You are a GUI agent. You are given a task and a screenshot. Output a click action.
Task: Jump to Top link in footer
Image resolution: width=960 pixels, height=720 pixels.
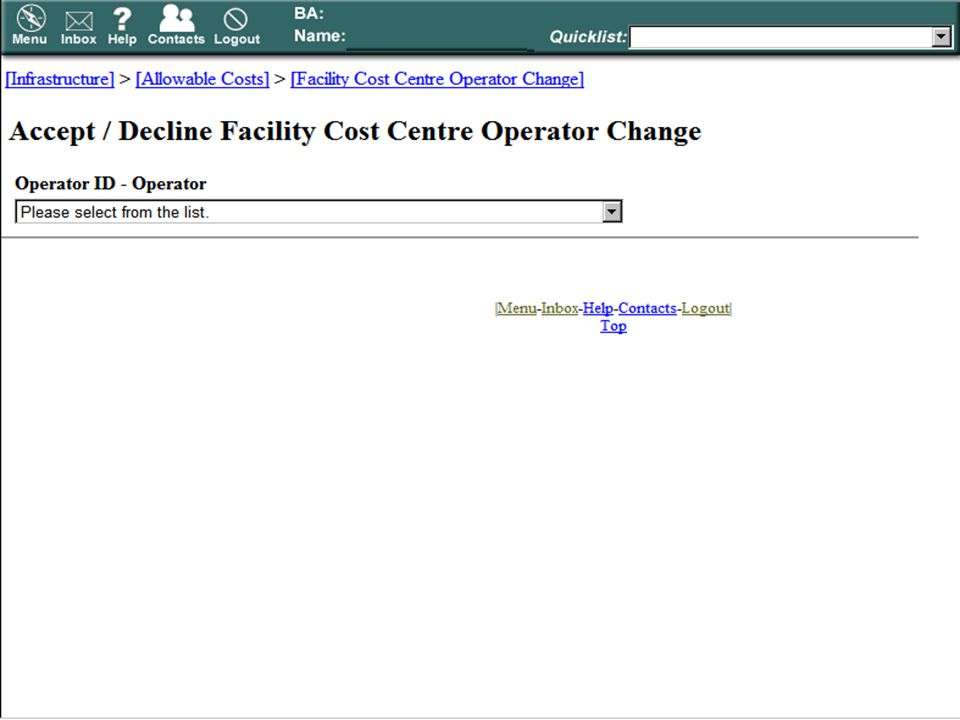[x=613, y=326]
